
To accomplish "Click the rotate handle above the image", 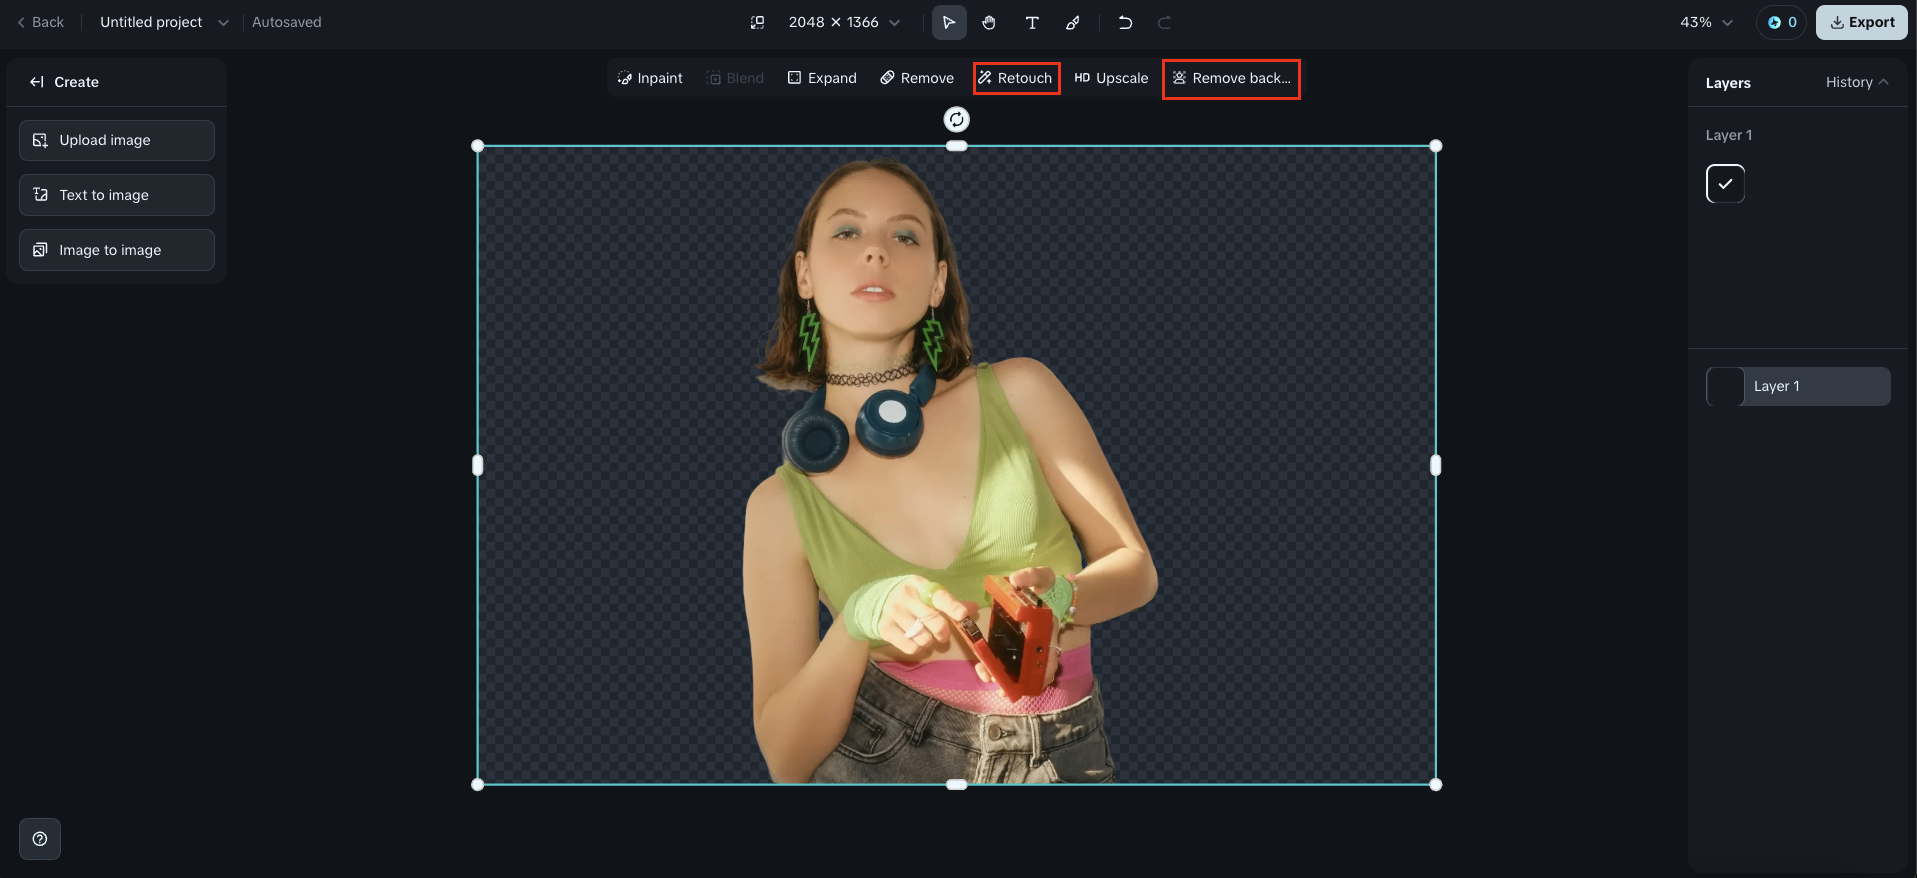I will tap(957, 120).
